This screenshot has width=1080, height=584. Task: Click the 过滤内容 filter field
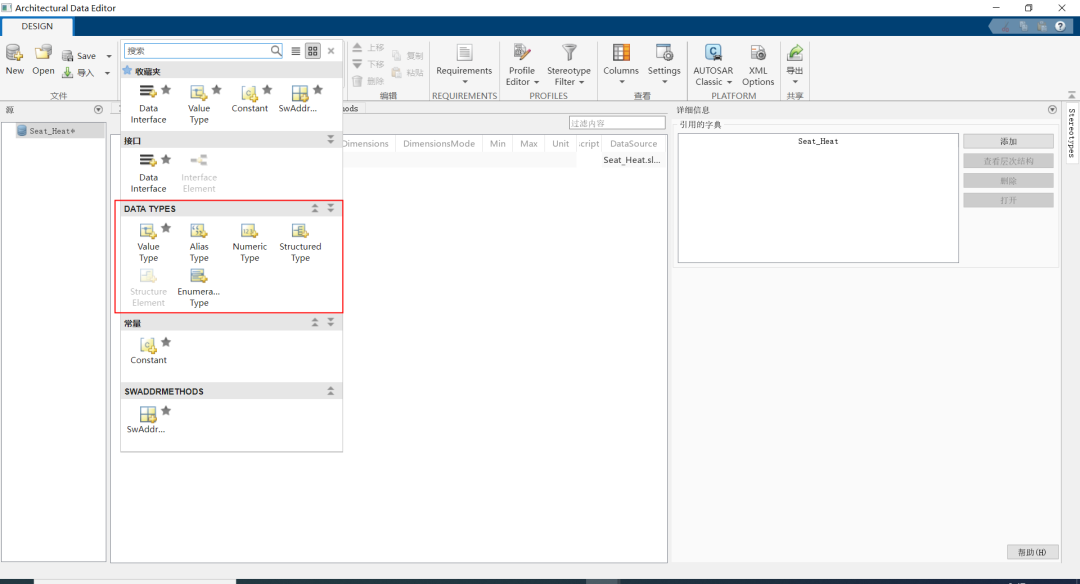click(x=617, y=123)
